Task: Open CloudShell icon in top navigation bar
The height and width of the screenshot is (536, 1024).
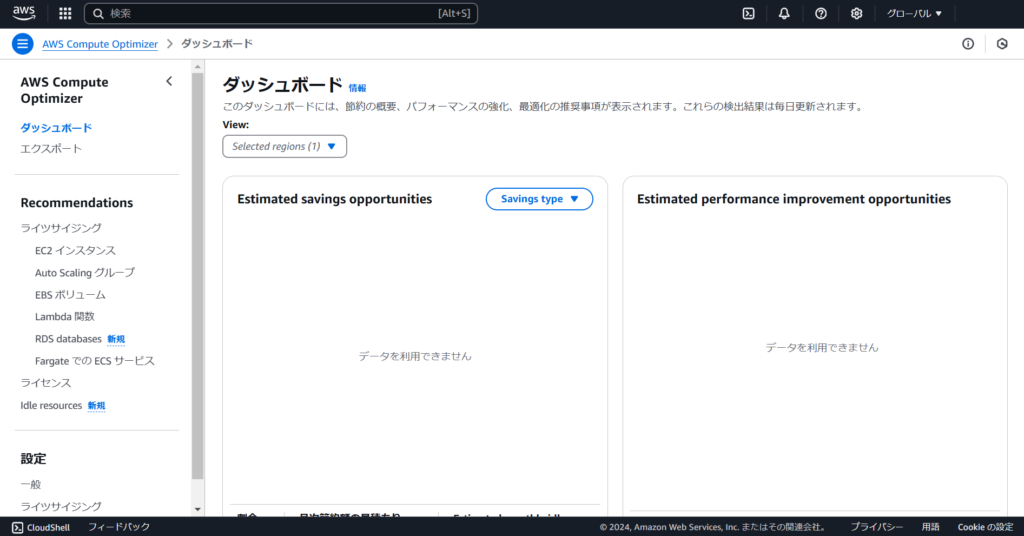Action: [x=748, y=13]
